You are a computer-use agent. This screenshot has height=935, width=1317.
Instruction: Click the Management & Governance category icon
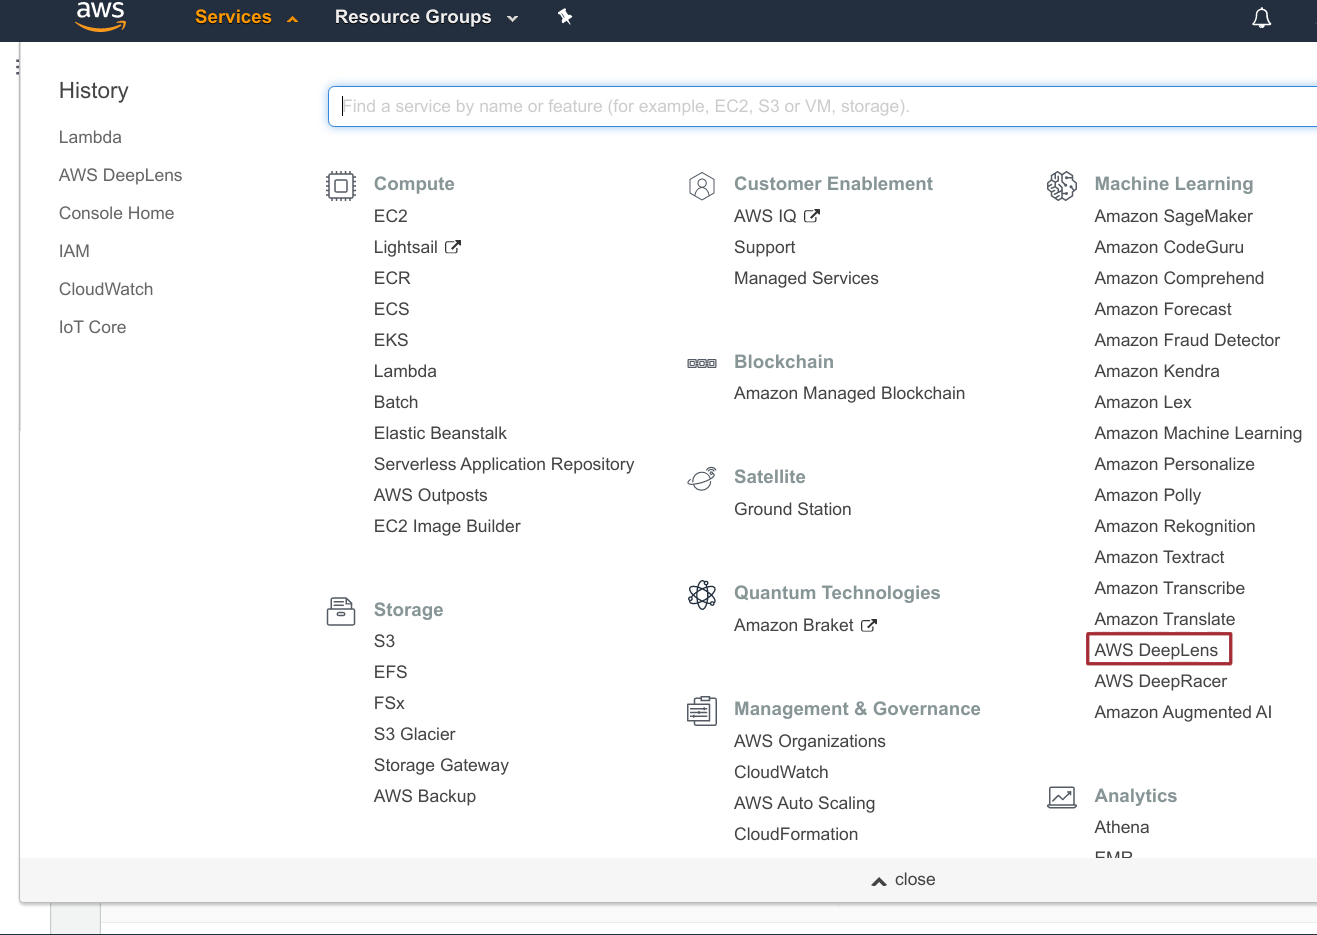tap(702, 711)
